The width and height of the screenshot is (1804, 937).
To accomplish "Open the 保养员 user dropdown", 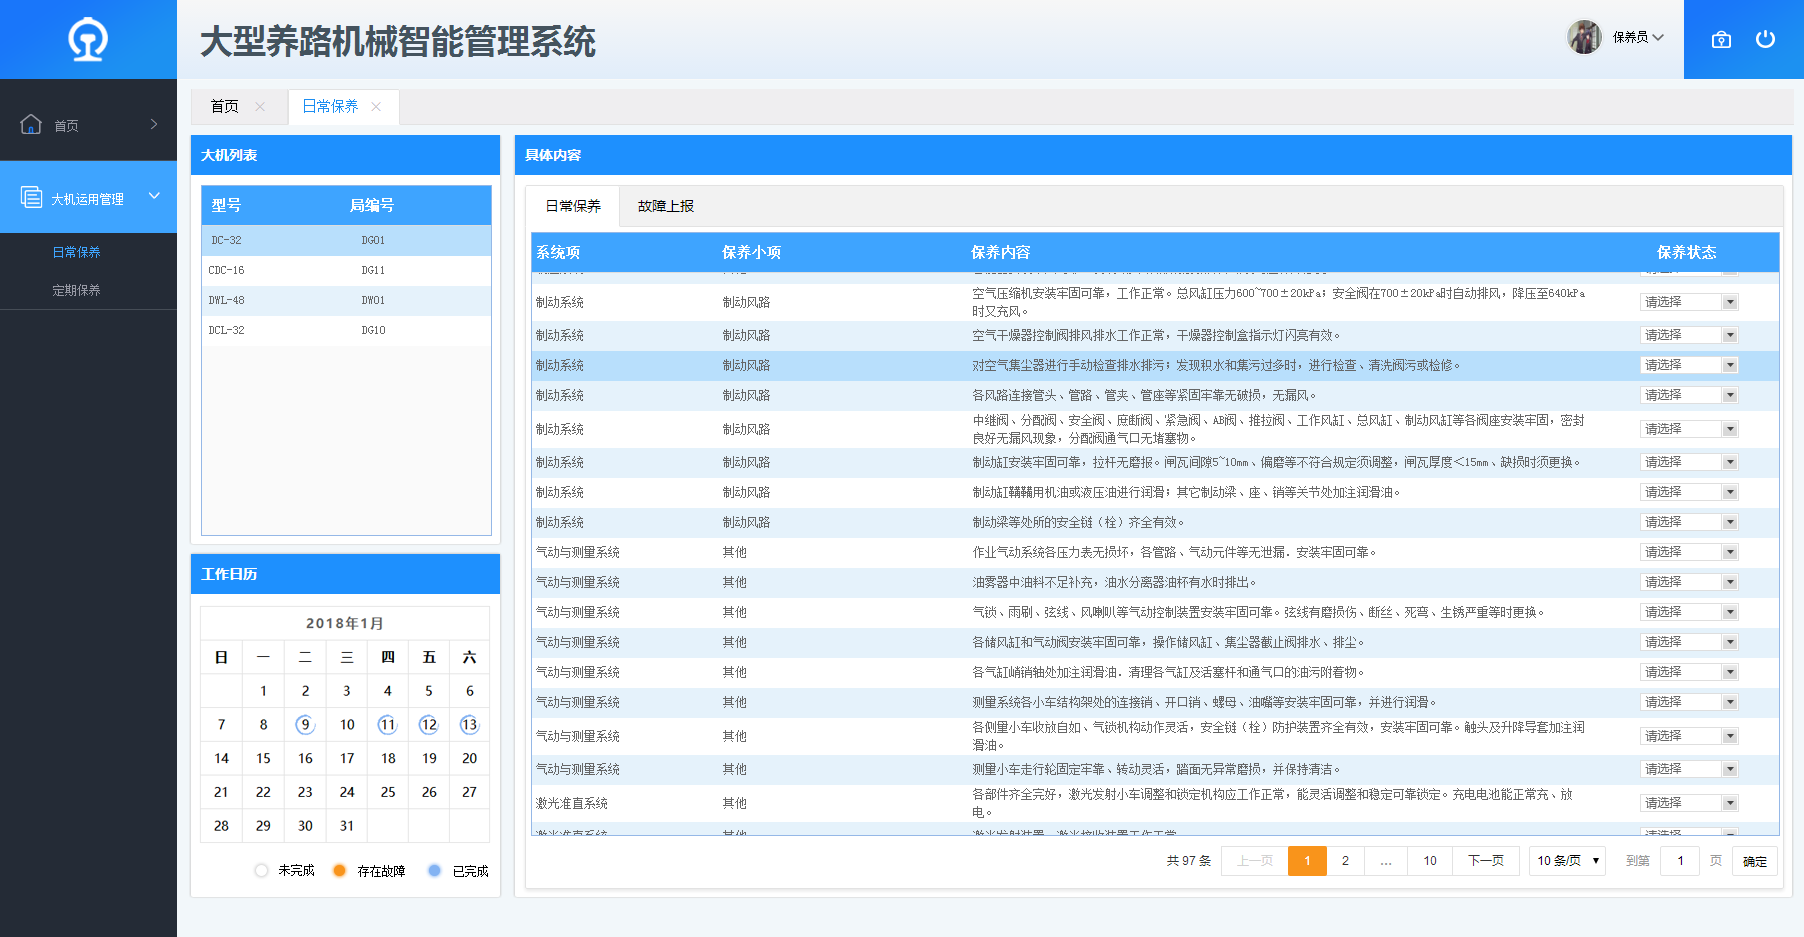I will (x=1638, y=37).
